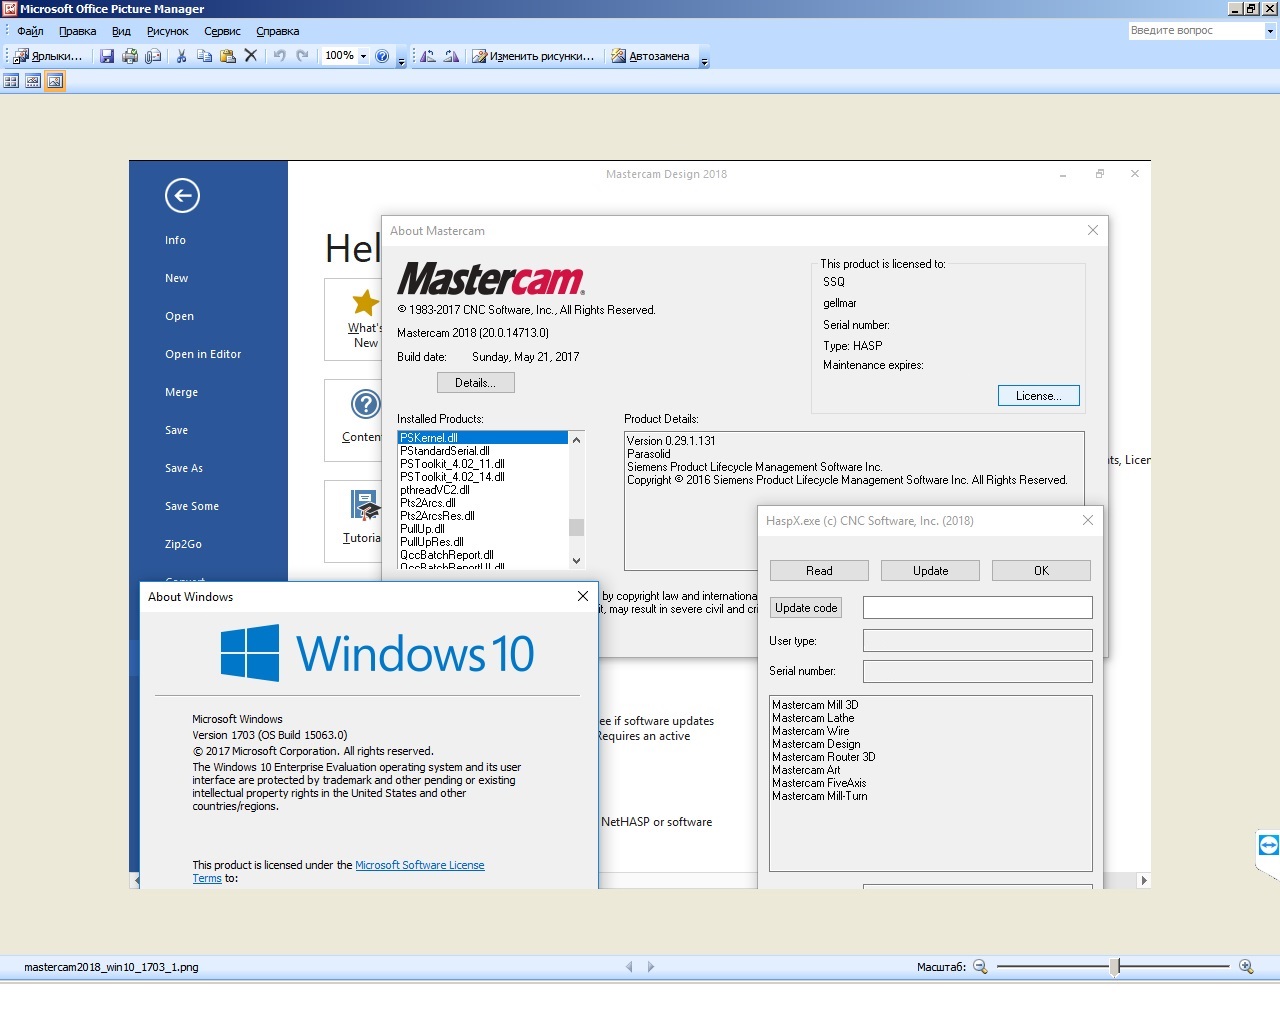This screenshot has height=1020, width=1280.
Task: Click the Undo arrow icon
Action: tap(279, 56)
